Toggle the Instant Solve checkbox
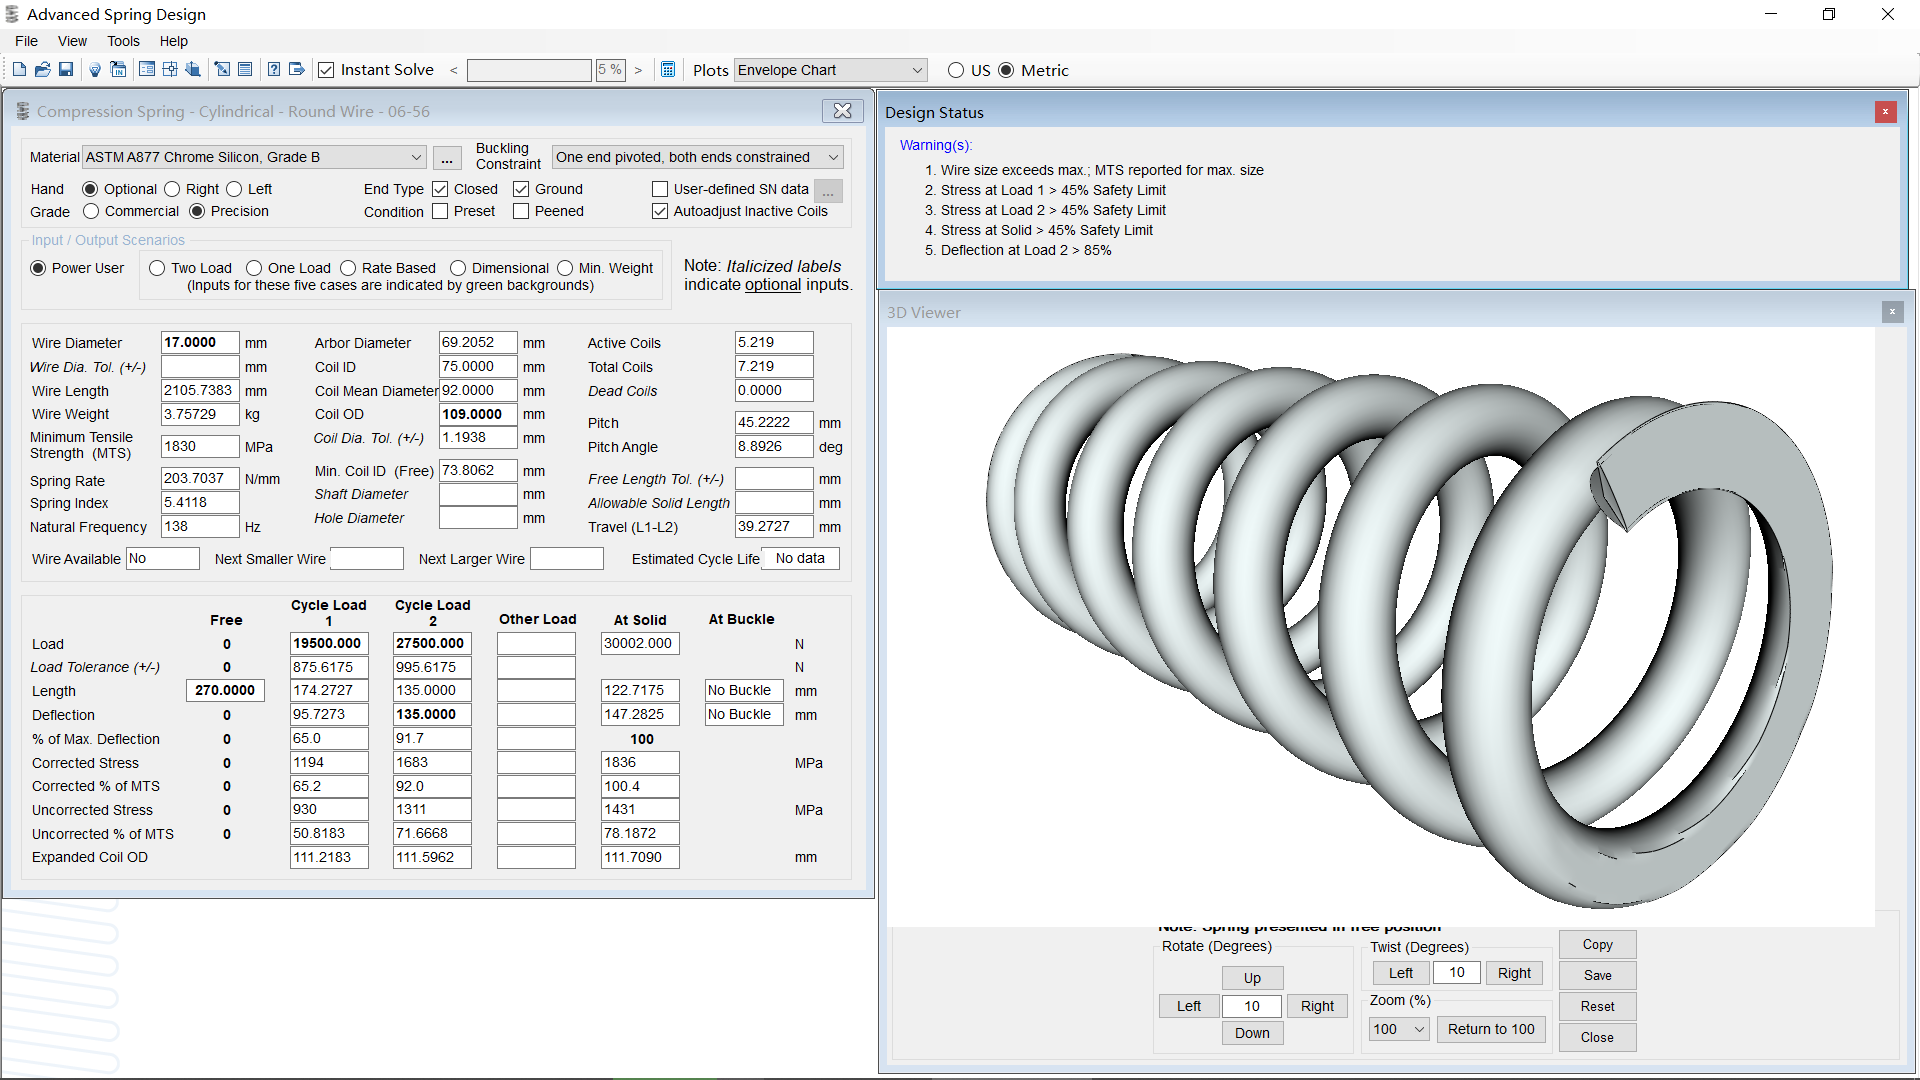The image size is (1920, 1080). click(326, 70)
